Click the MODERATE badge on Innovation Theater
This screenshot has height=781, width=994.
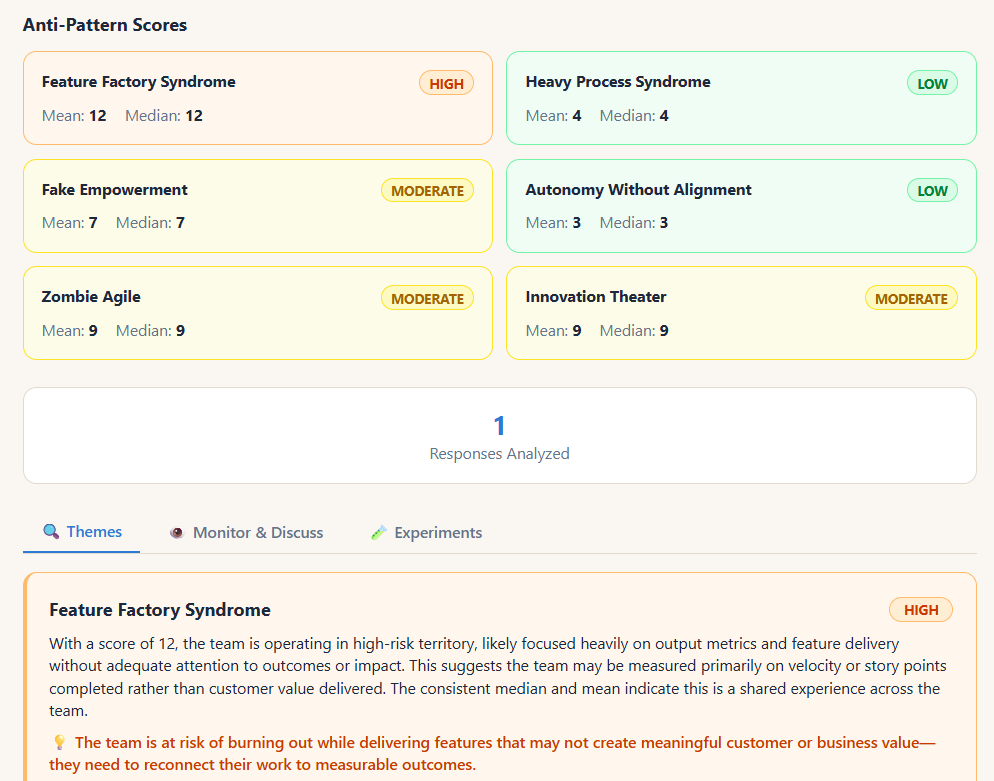pyautogui.click(x=911, y=298)
